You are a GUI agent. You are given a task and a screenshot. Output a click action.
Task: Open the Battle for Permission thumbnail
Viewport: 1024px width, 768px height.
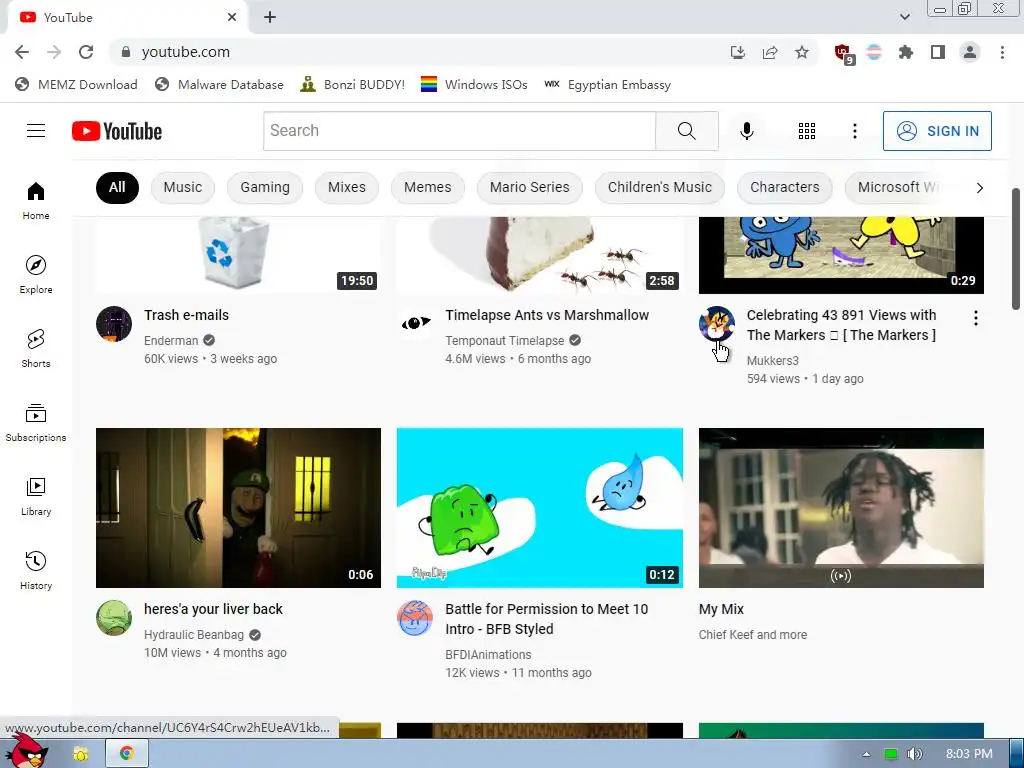coord(540,508)
